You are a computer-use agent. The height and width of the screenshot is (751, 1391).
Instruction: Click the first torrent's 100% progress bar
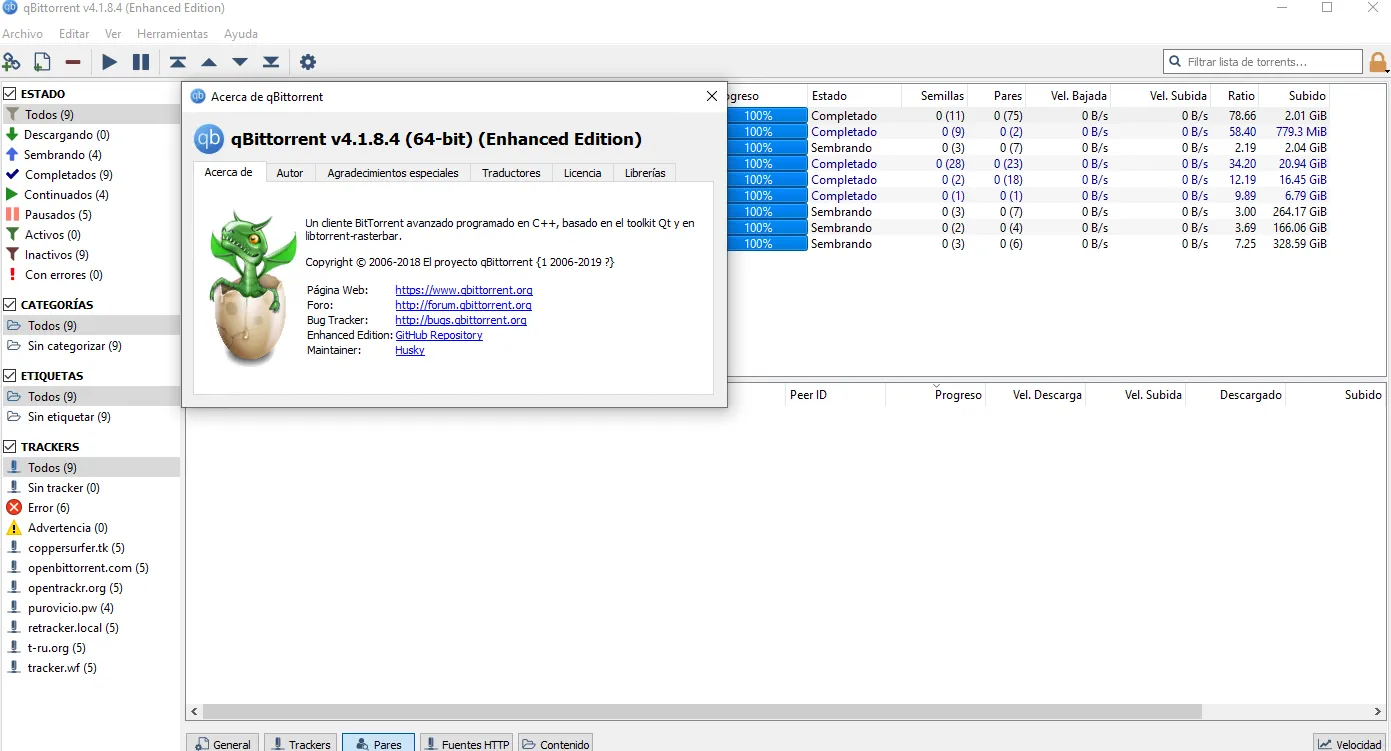click(x=765, y=115)
